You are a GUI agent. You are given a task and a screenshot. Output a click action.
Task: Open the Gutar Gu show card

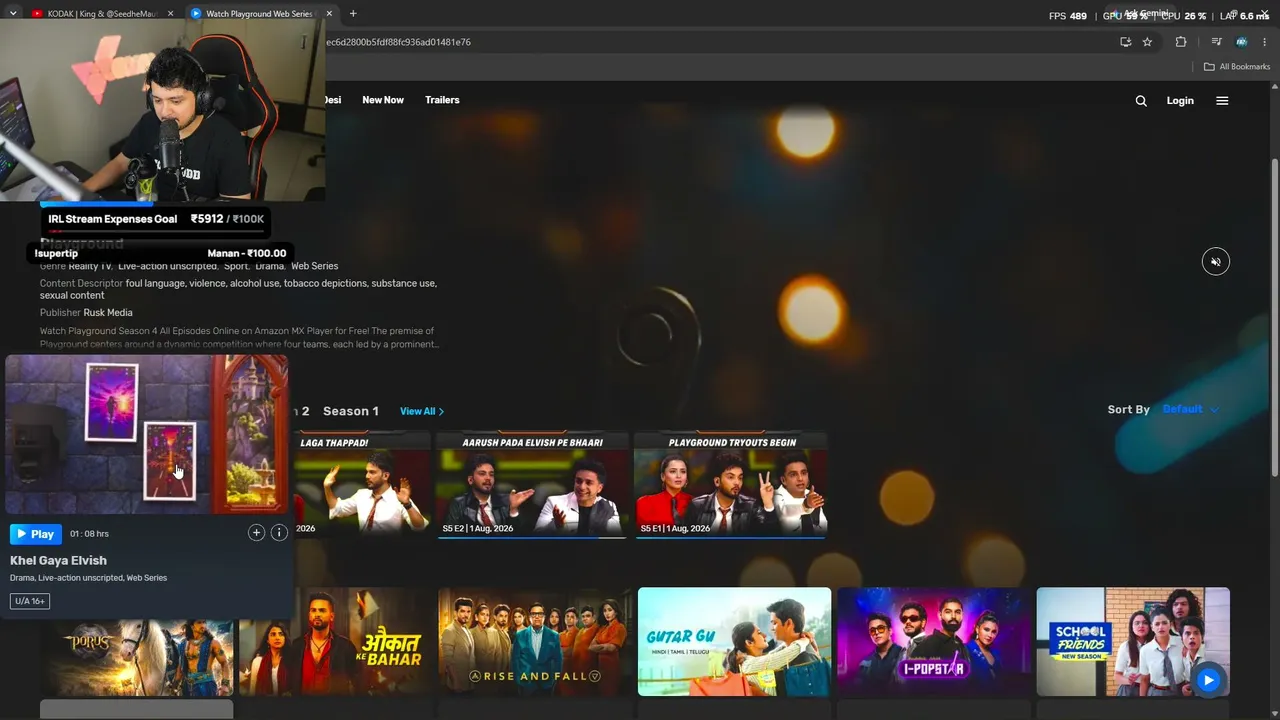point(734,641)
